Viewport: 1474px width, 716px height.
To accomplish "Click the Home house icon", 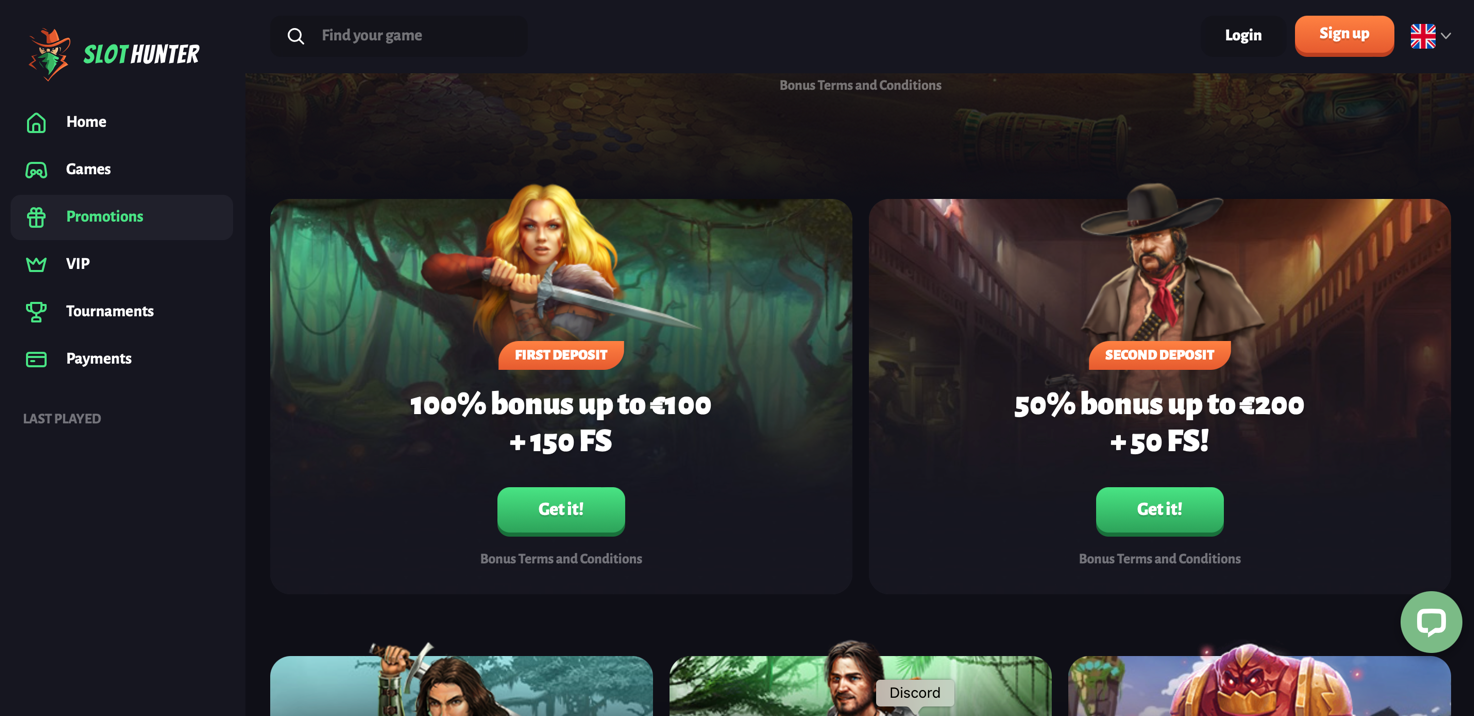I will pos(36,122).
